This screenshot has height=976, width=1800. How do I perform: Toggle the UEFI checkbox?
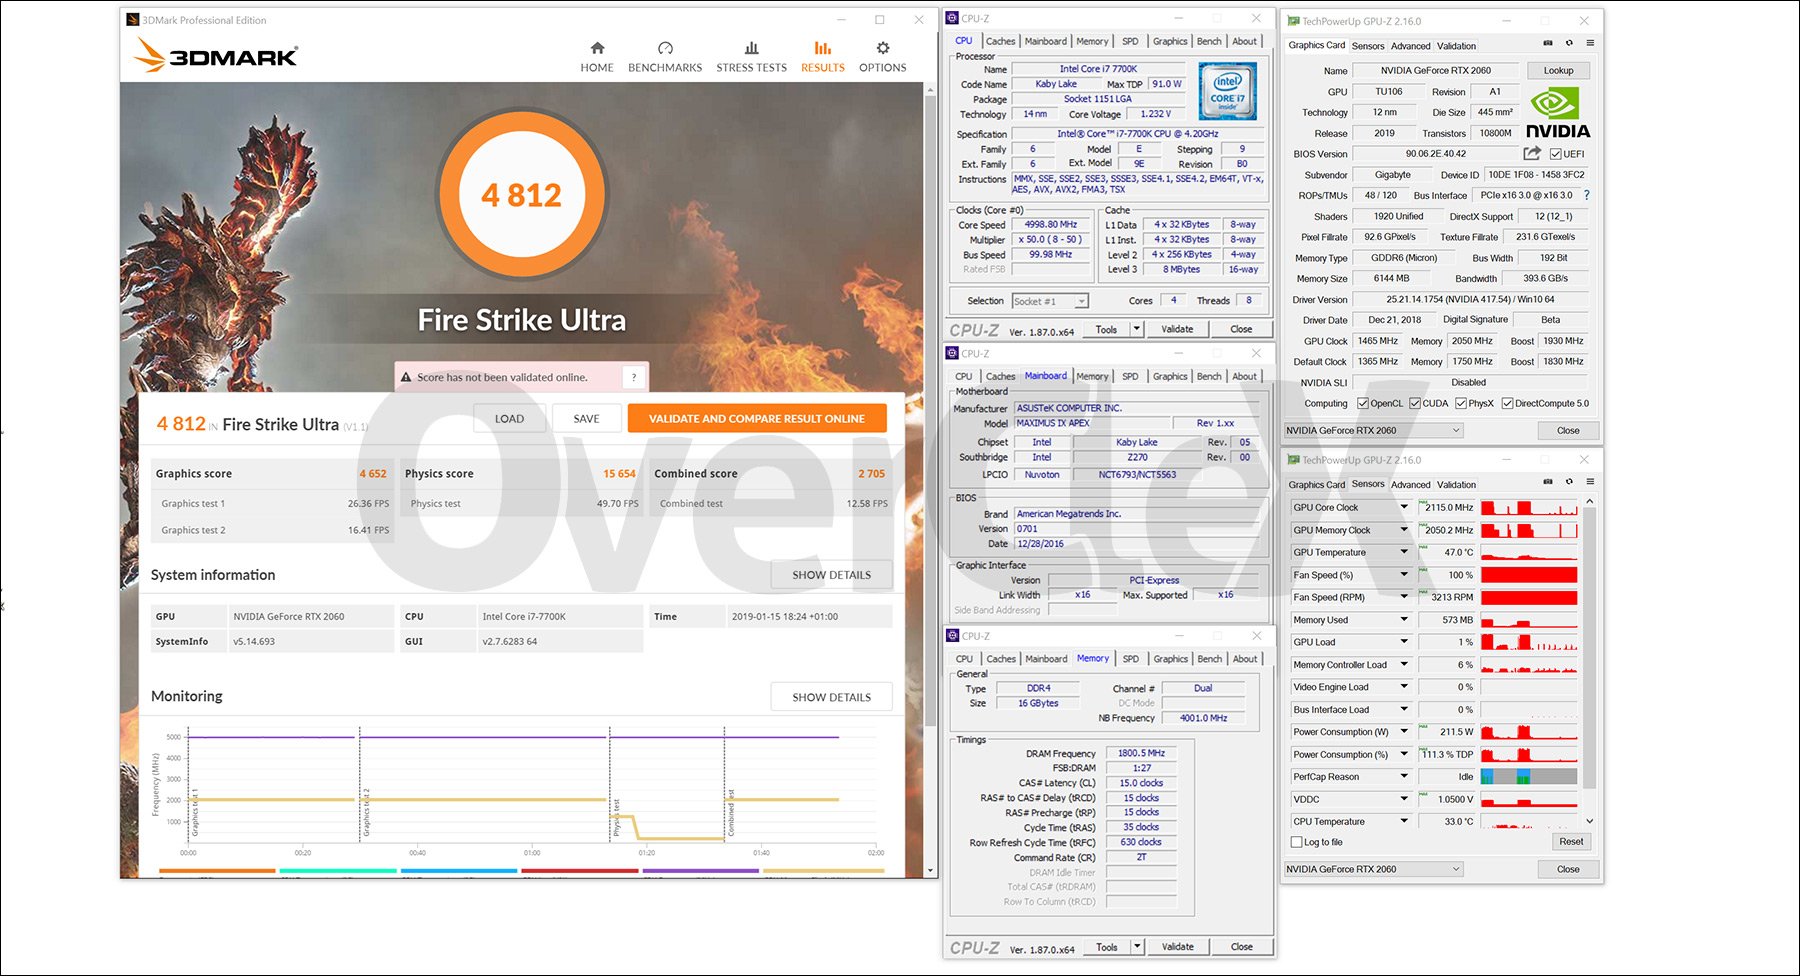tap(1556, 154)
